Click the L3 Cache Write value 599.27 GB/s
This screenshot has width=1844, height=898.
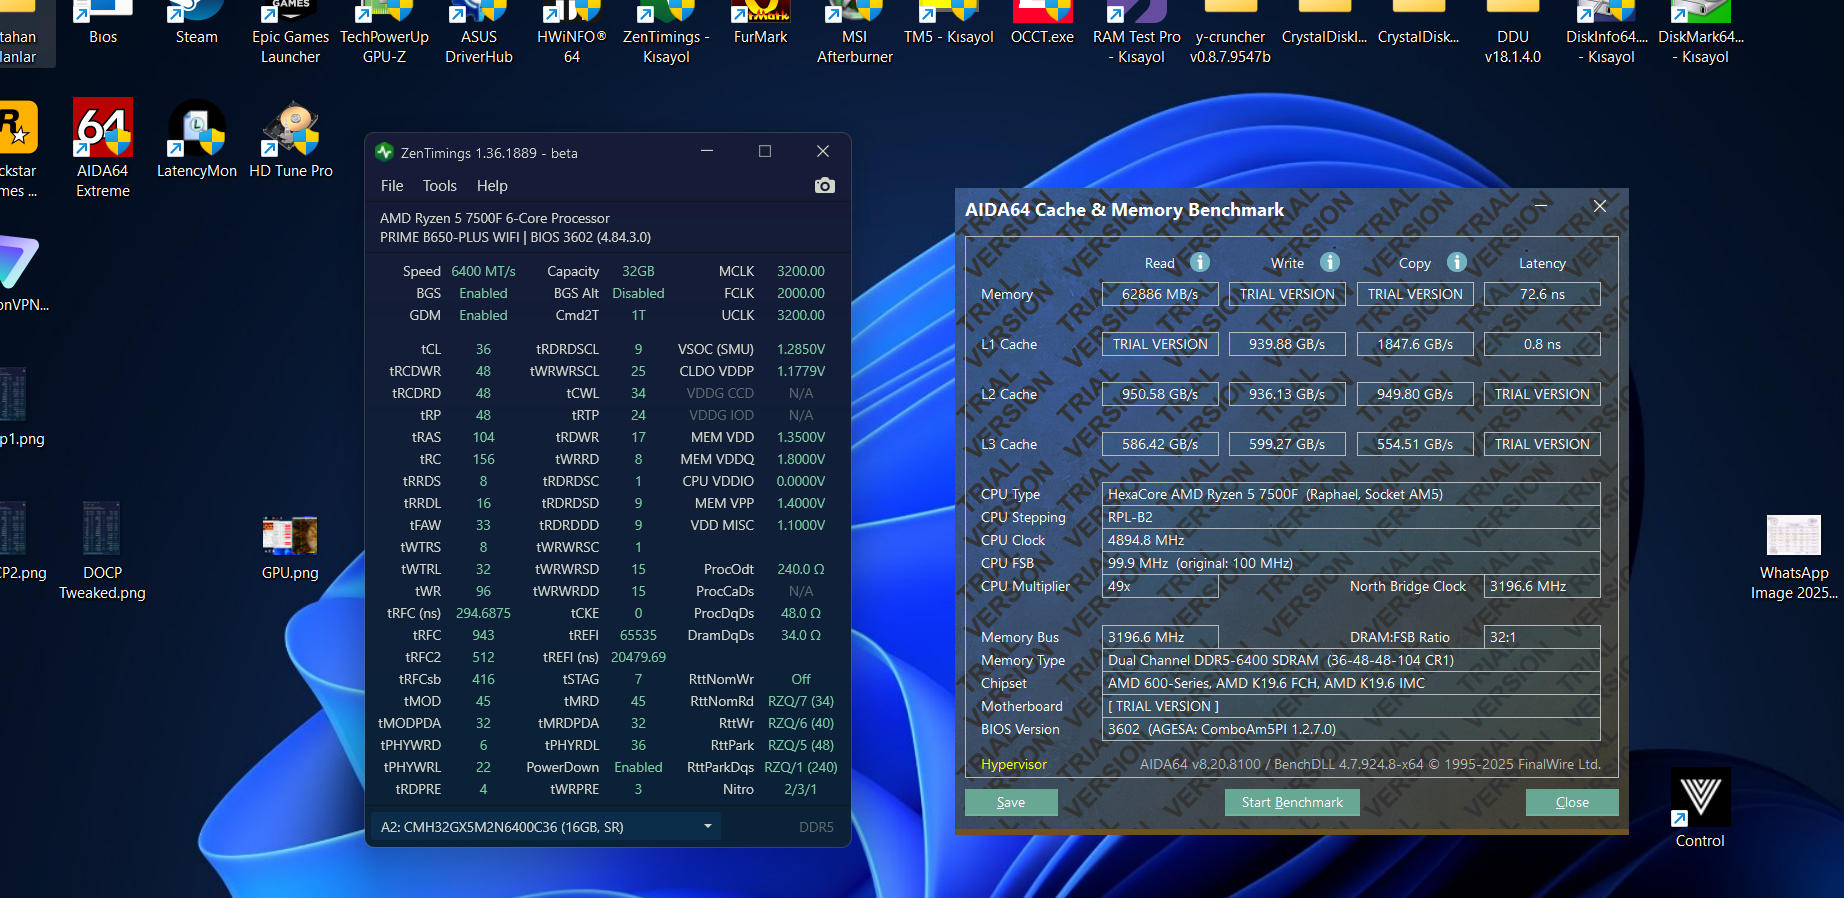[x=1287, y=444]
